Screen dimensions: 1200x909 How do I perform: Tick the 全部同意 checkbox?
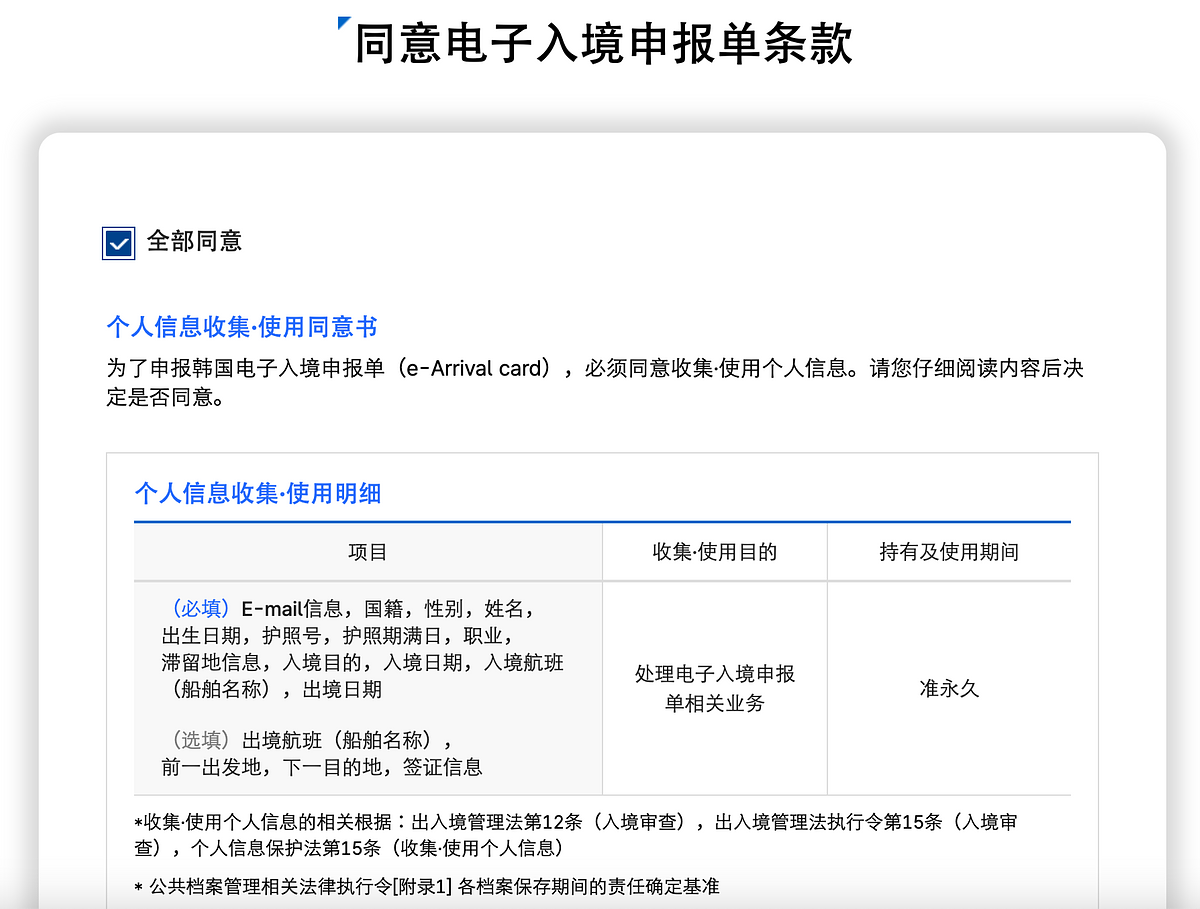tap(118, 243)
